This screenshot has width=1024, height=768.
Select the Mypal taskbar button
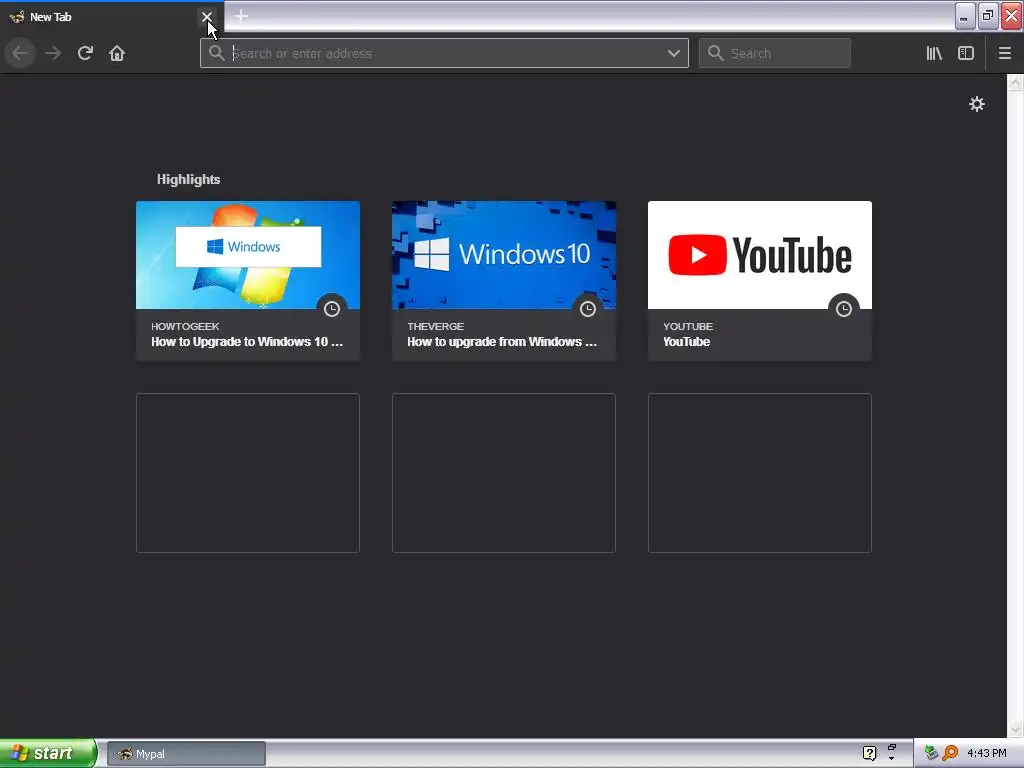tap(186, 754)
